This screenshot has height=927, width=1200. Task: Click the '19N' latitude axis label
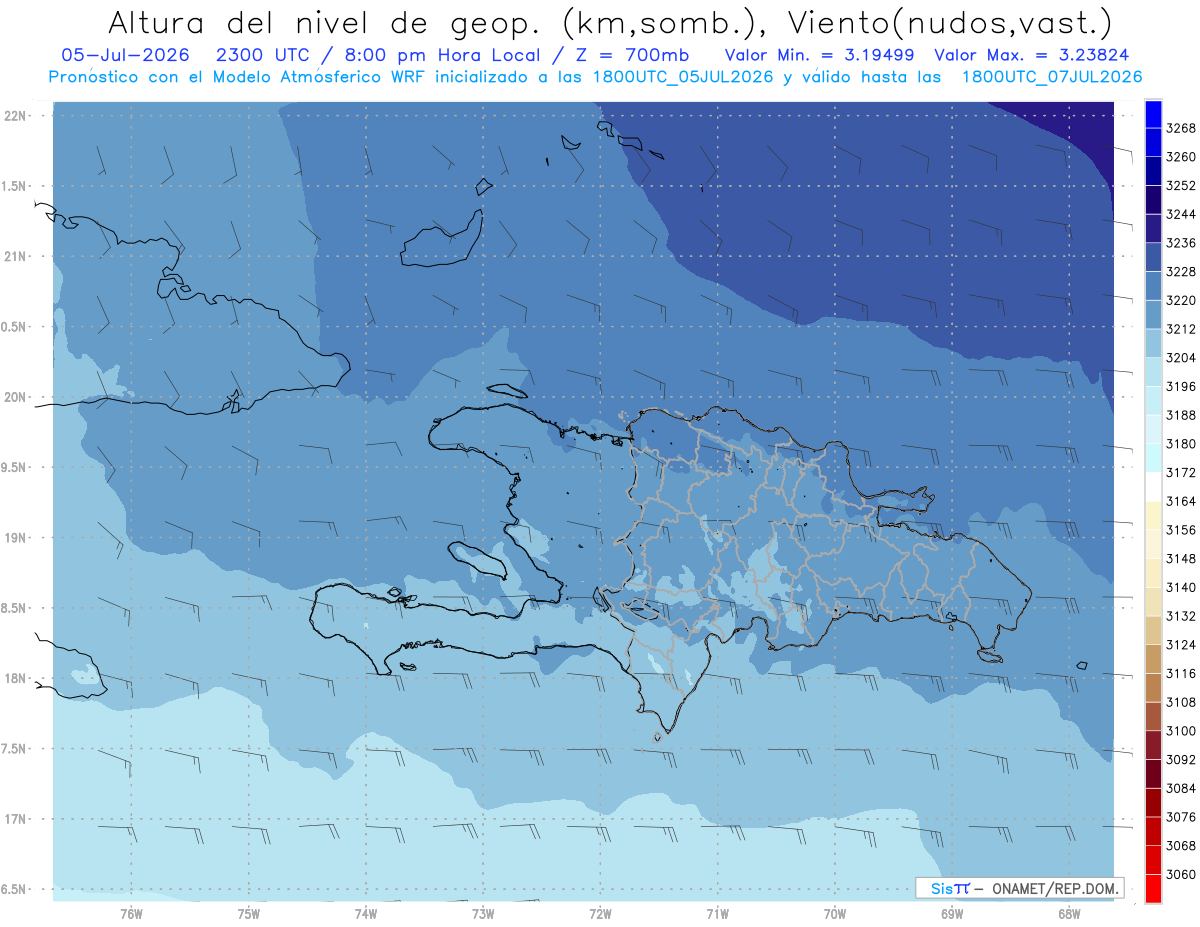pyautogui.click(x=15, y=537)
